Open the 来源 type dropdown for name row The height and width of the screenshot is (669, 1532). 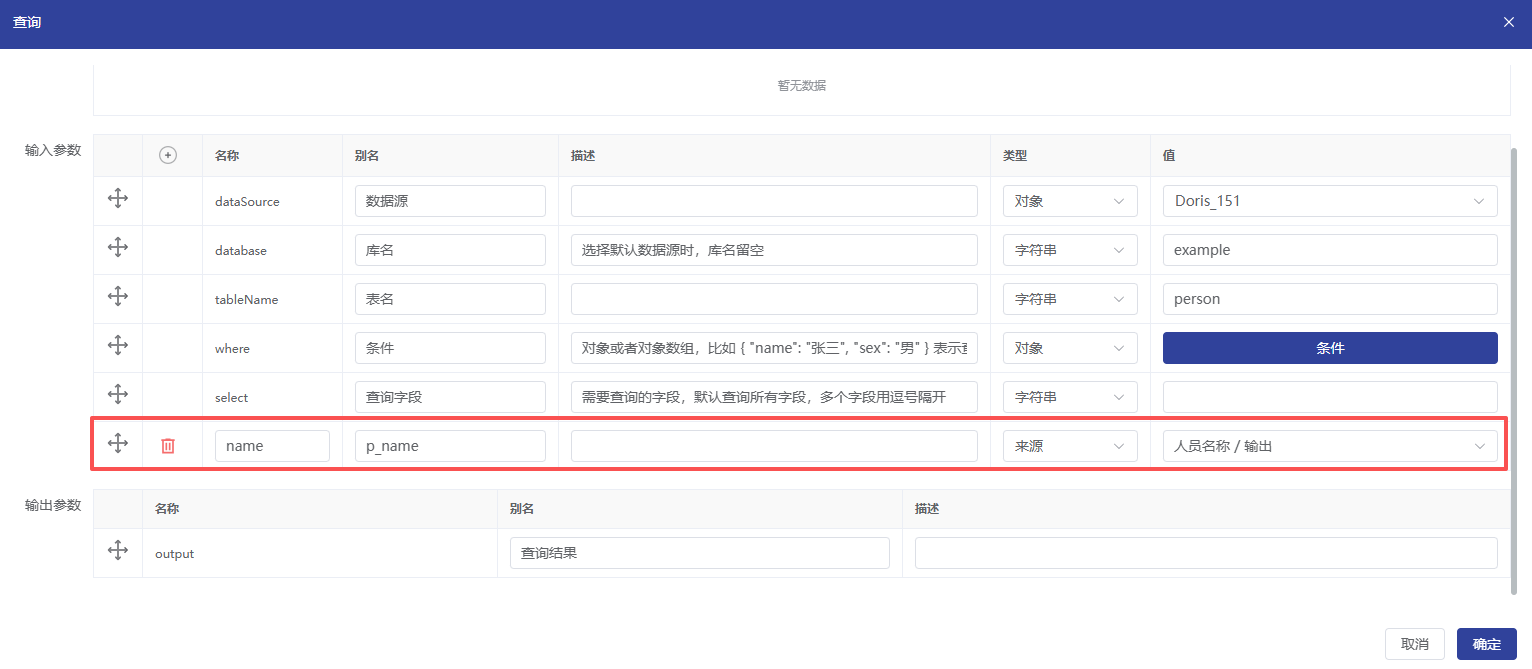click(x=1069, y=446)
